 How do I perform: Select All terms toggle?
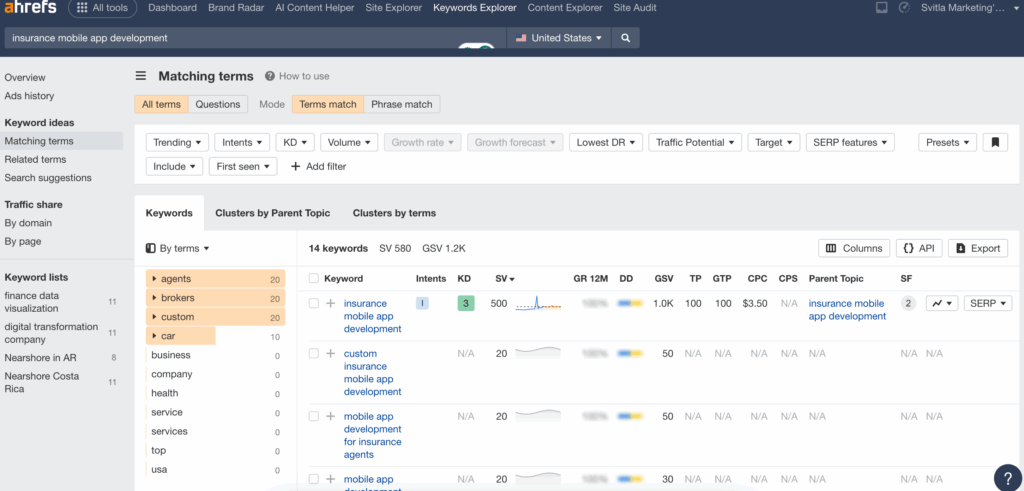point(161,104)
